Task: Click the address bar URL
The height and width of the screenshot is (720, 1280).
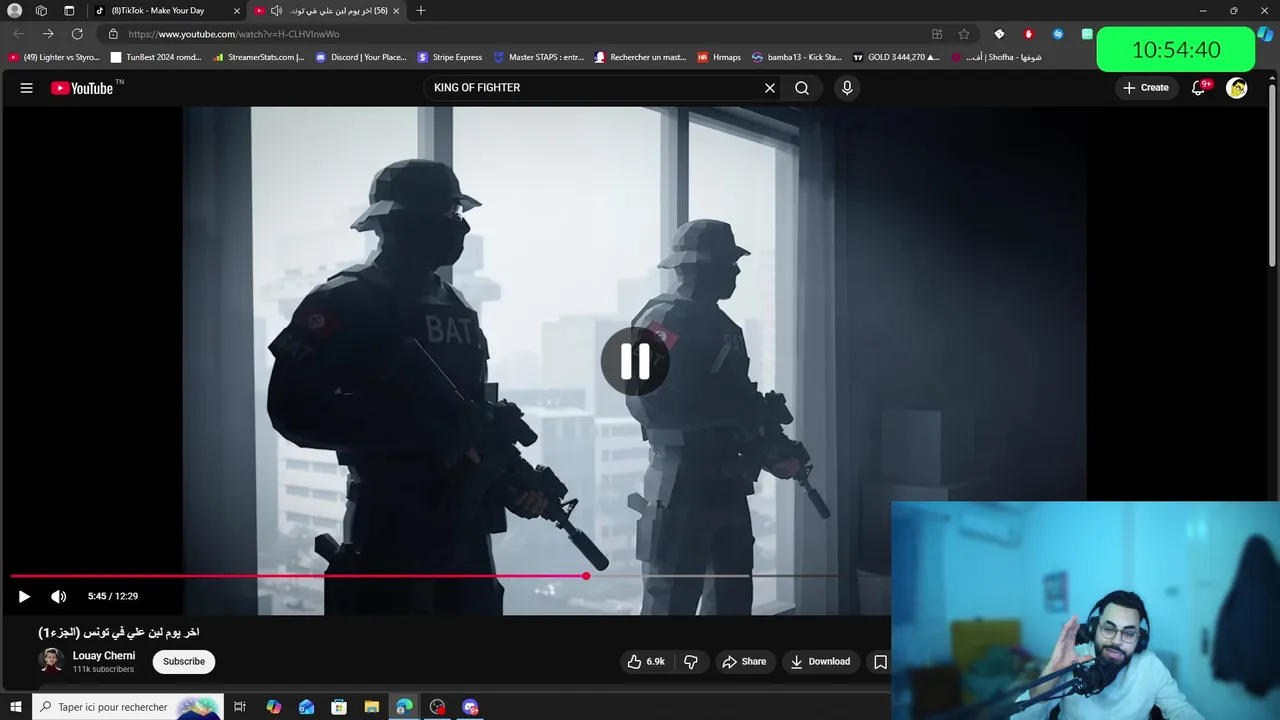Action: click(233, 34)
